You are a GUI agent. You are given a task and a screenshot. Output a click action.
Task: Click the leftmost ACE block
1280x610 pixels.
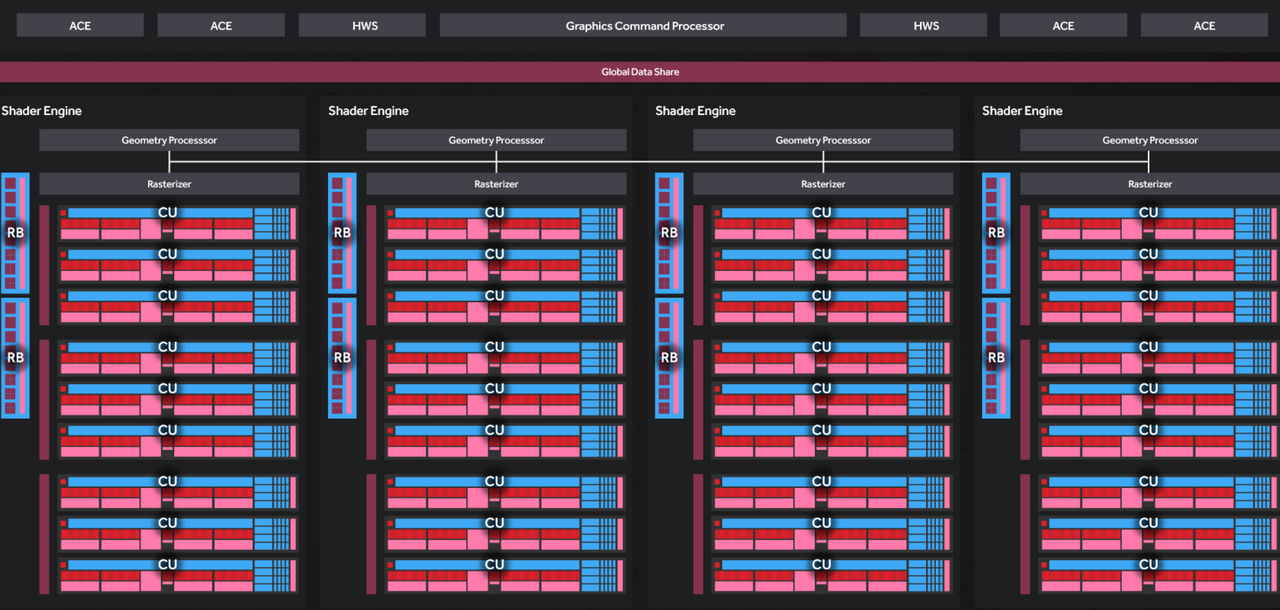[80, 25]
